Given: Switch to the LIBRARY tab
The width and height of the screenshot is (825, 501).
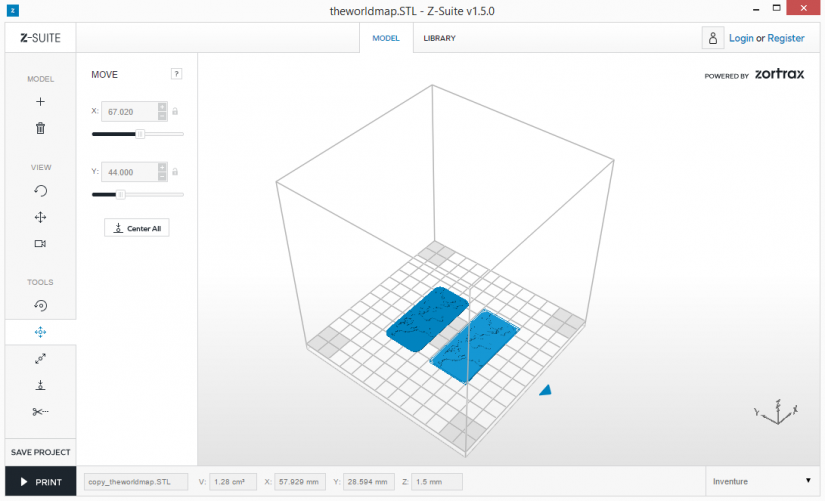Looking at the screenshot, I should tap(439, 38).
